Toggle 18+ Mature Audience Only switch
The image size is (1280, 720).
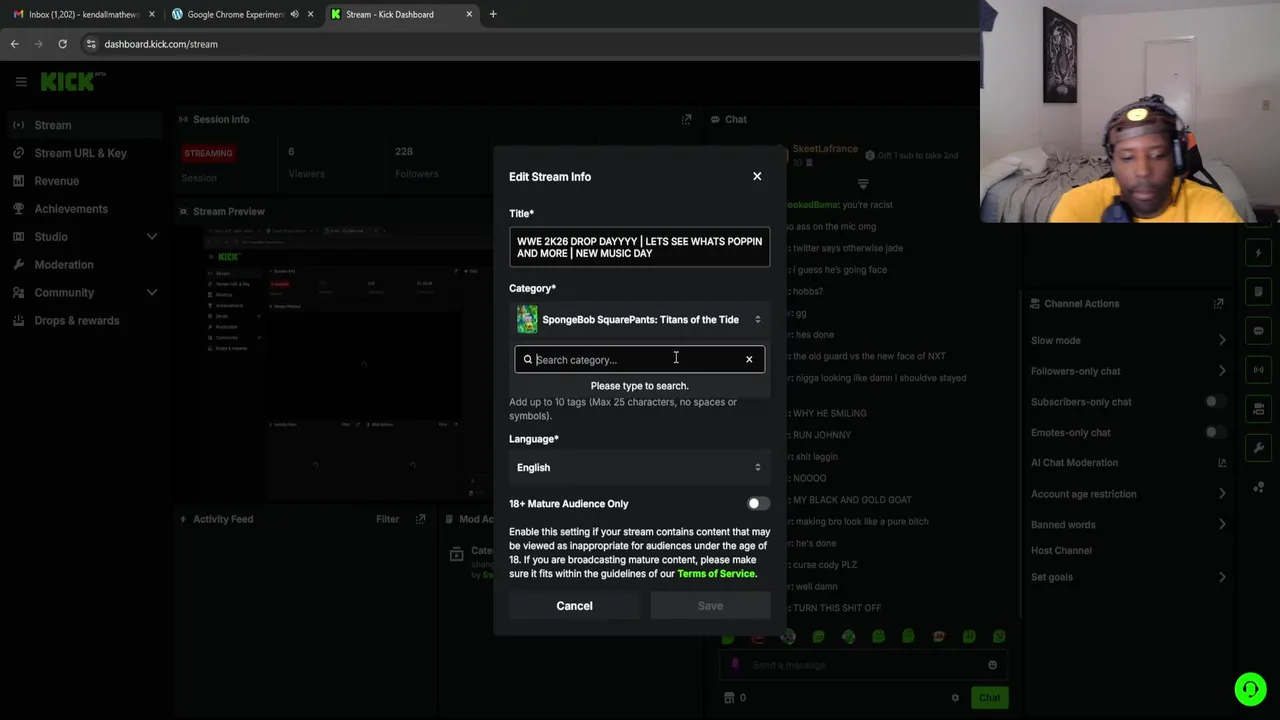pyautogui.click(x=758, y=504)
